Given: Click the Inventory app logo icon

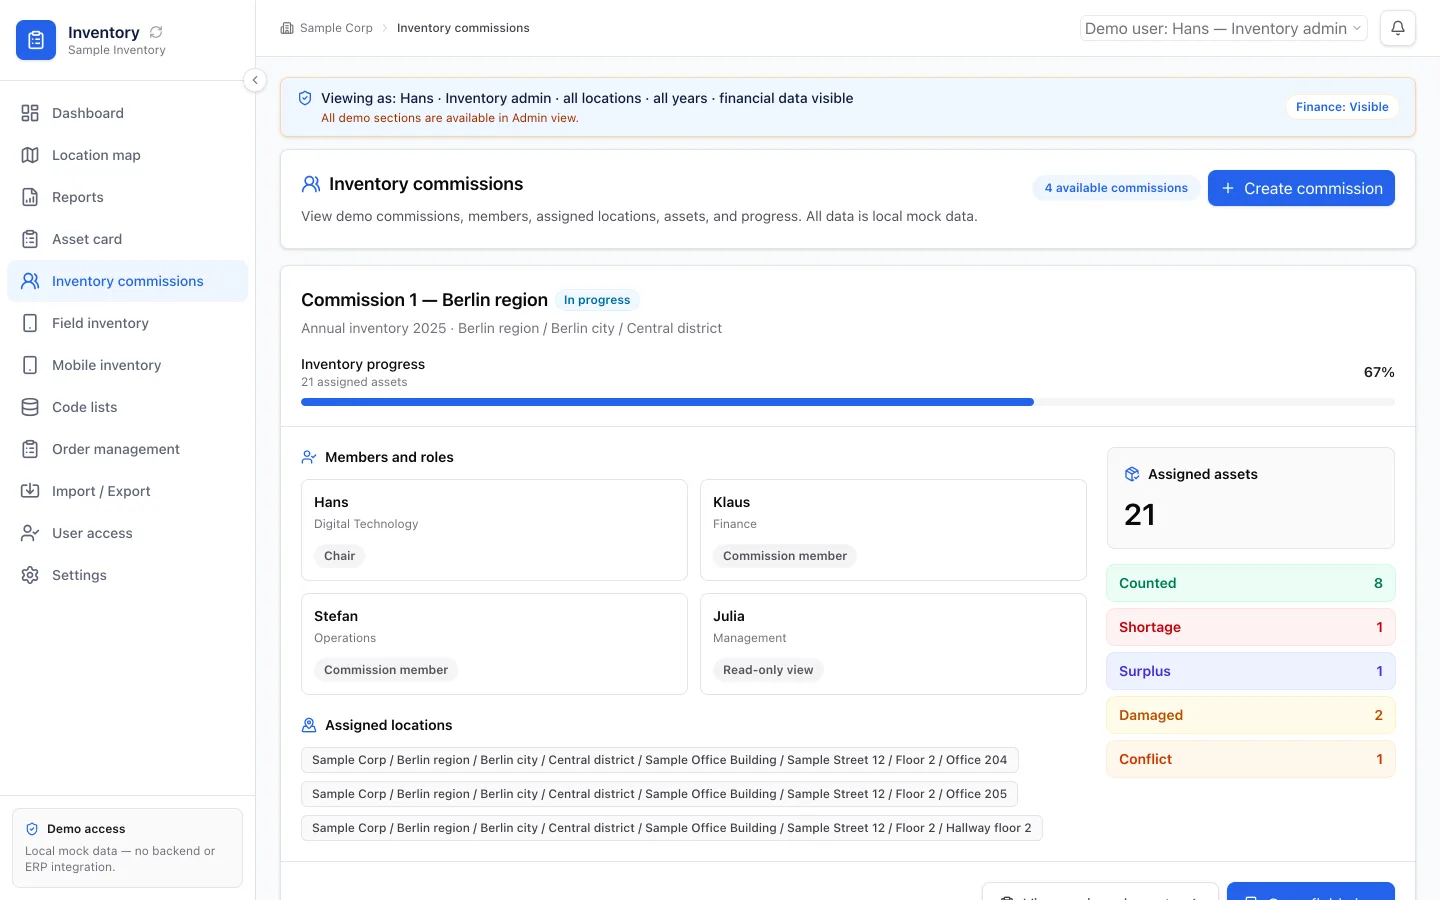Looking at the screenshot, I should tap(36, 40).
